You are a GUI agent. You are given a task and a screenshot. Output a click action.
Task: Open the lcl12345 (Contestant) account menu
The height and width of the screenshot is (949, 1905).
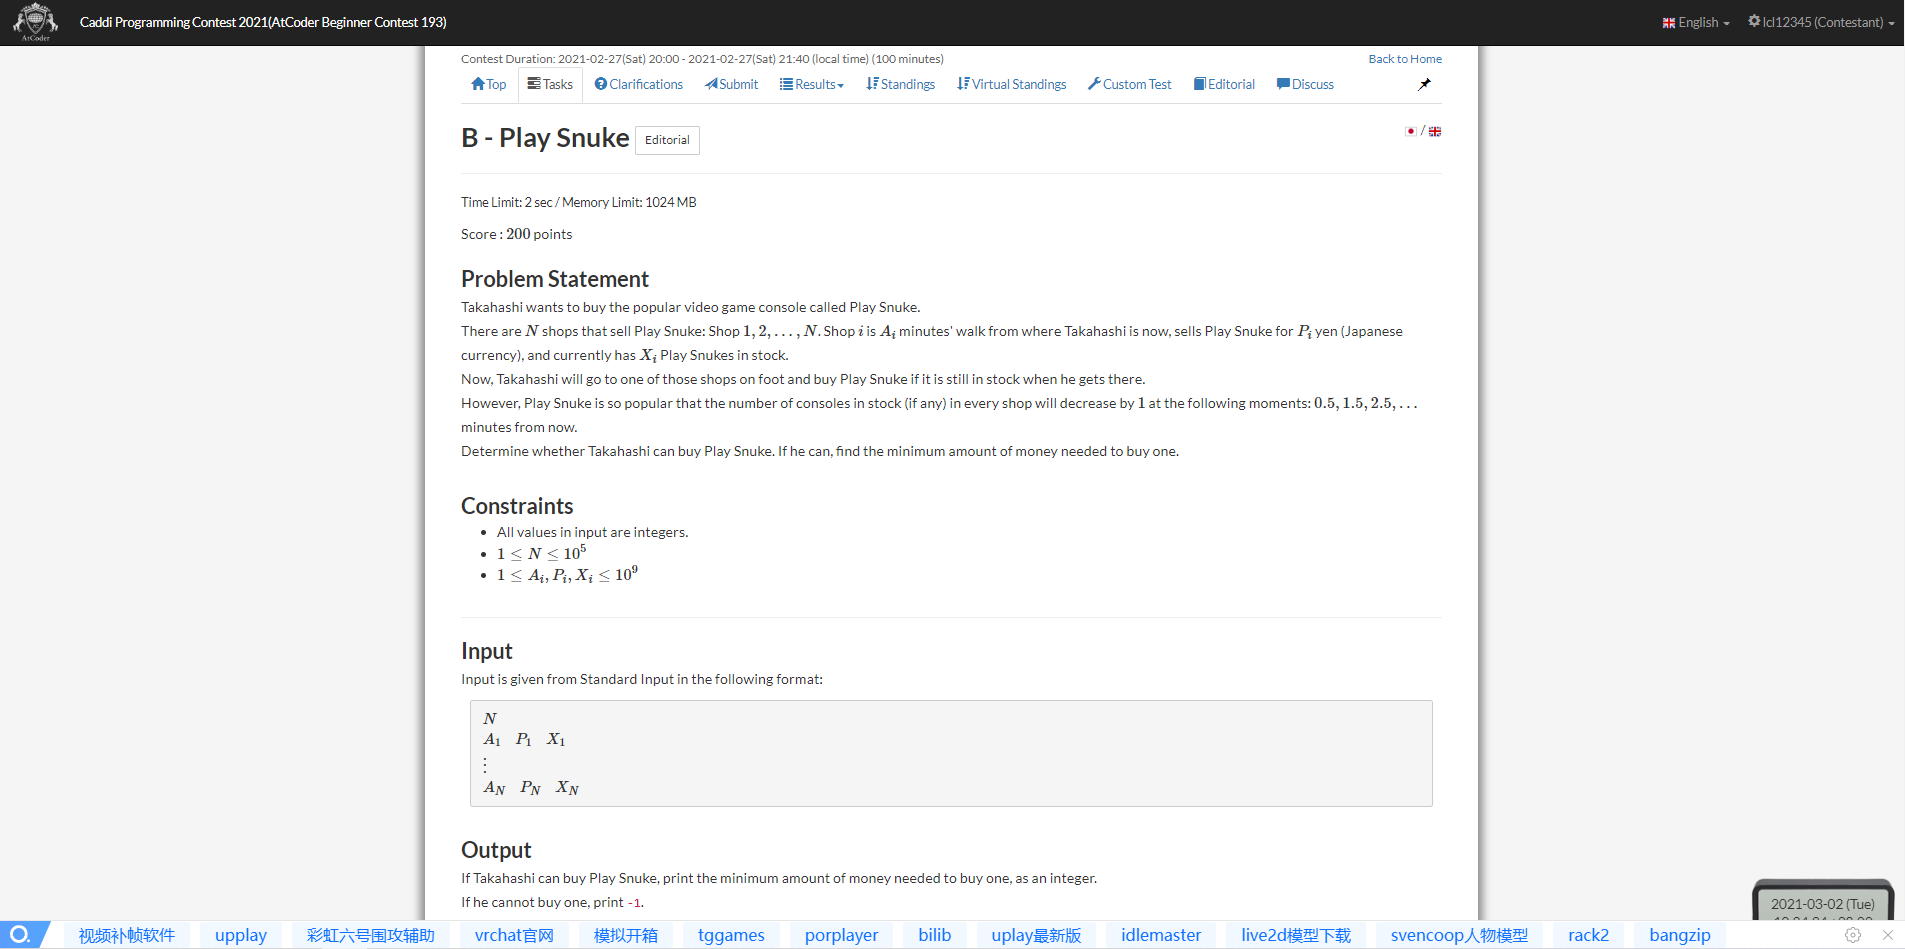1821,22
